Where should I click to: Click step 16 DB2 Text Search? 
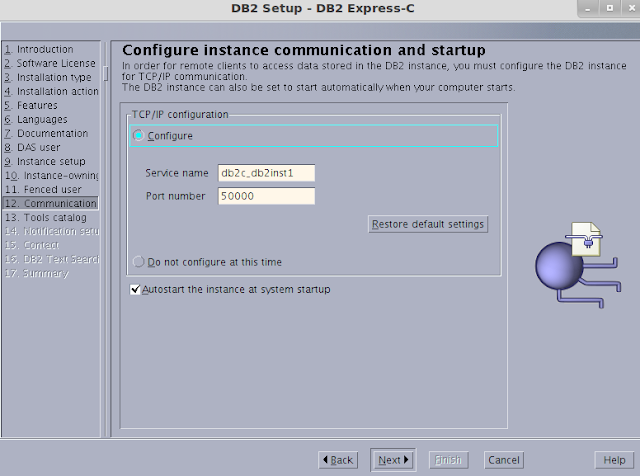(51, 259)
